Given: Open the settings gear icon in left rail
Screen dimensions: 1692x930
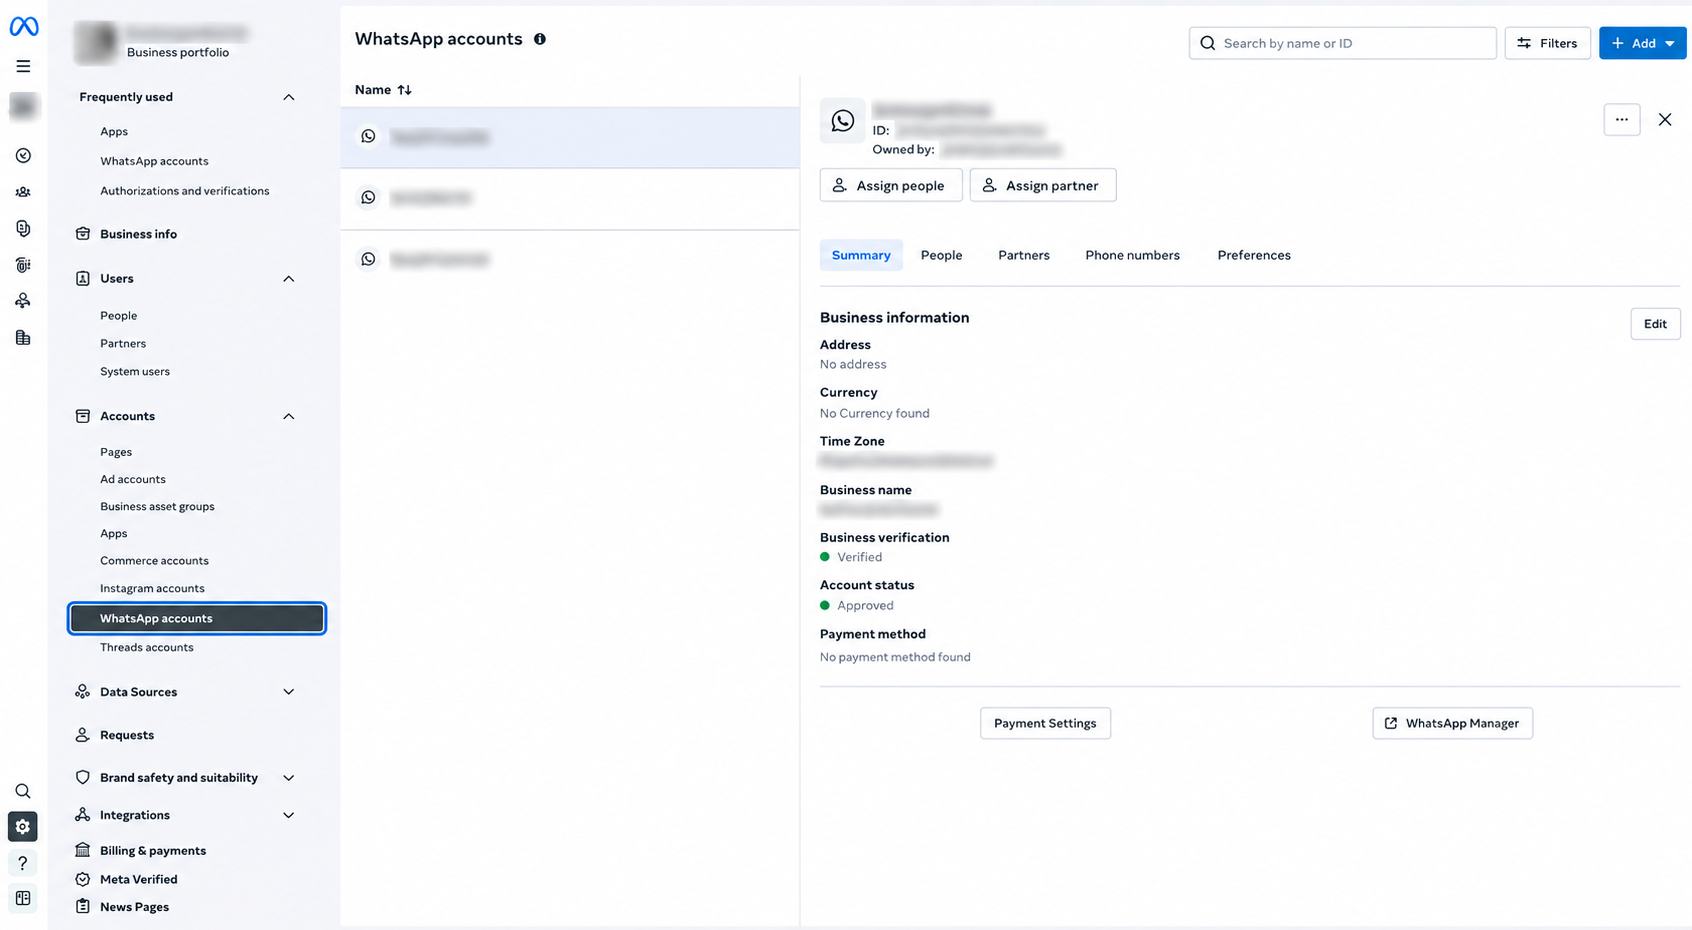Looking at the screenshot, I should tap(23, 827).
